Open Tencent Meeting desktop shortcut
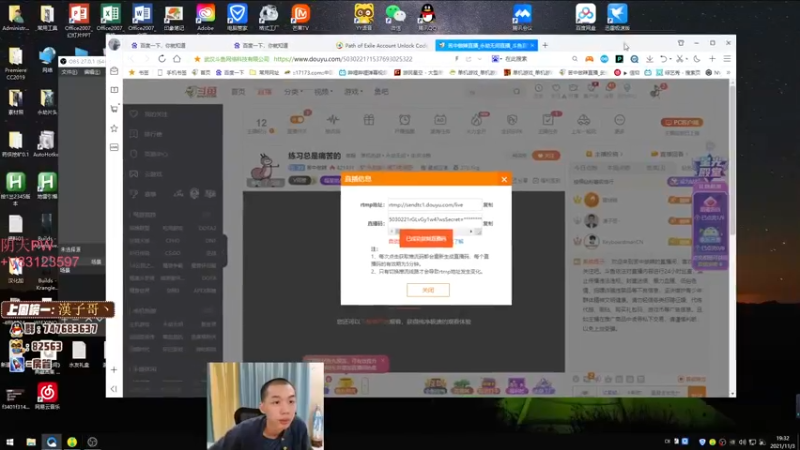 (x=522, y=17)
